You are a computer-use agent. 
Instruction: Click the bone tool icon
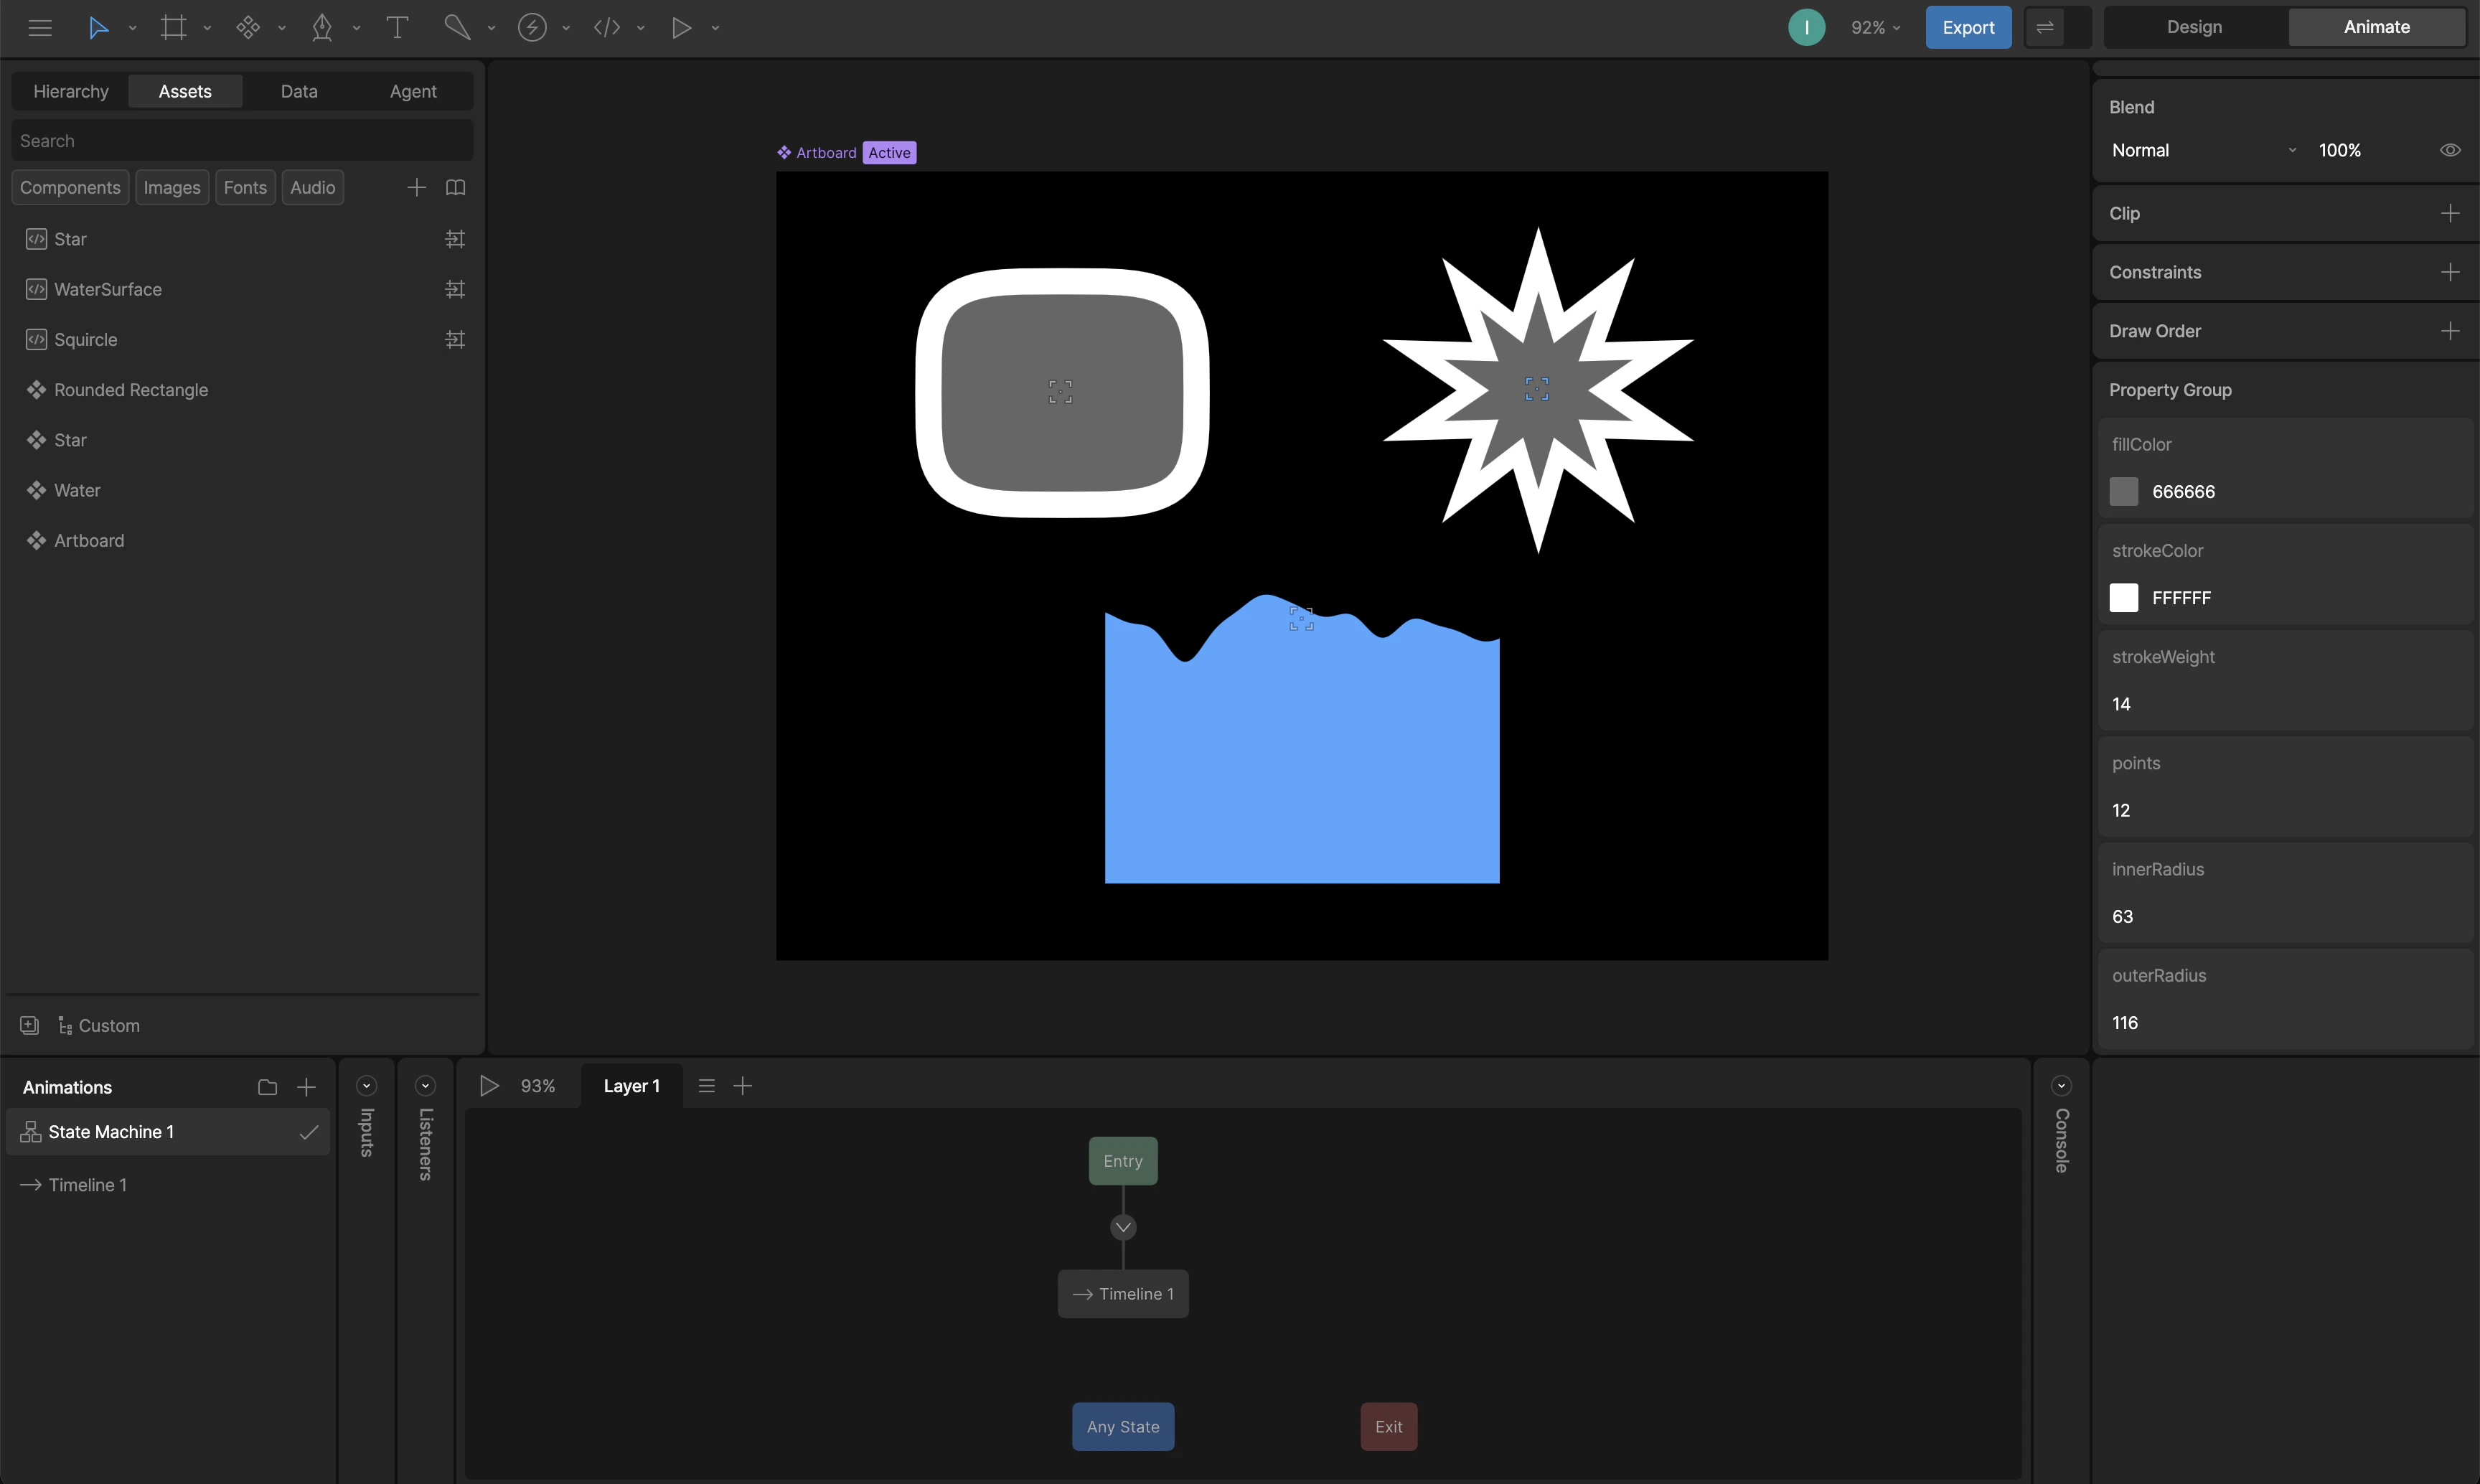[x=457, y=27]
